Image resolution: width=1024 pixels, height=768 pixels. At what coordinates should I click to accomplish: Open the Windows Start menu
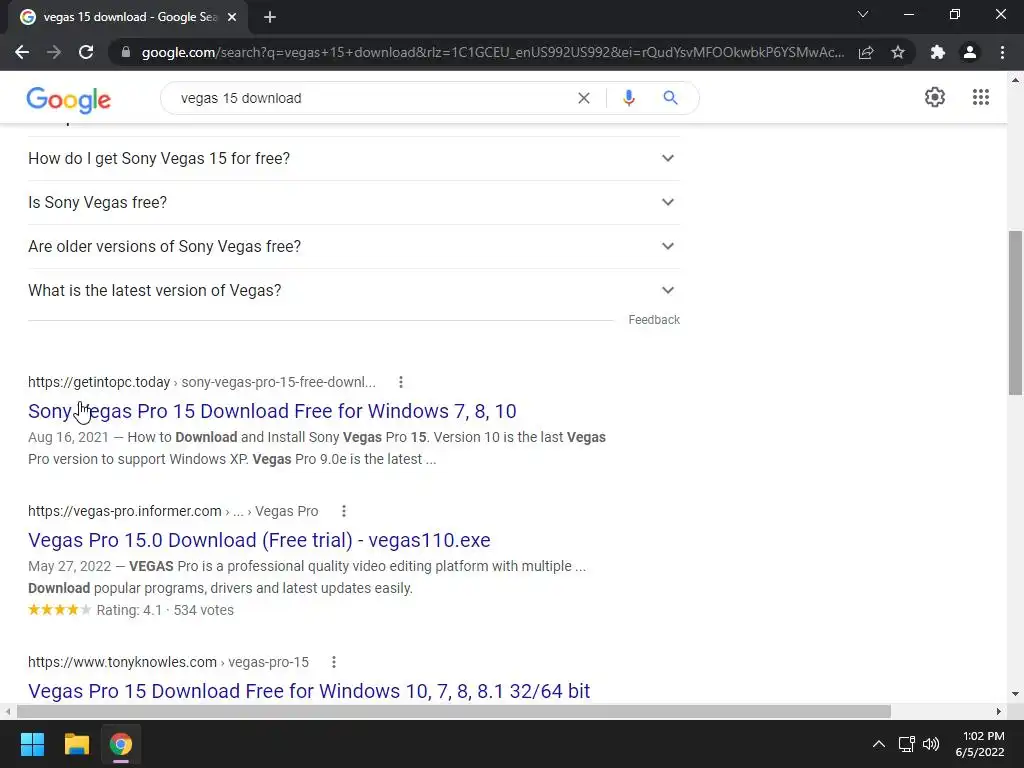(x=32, y=744)
